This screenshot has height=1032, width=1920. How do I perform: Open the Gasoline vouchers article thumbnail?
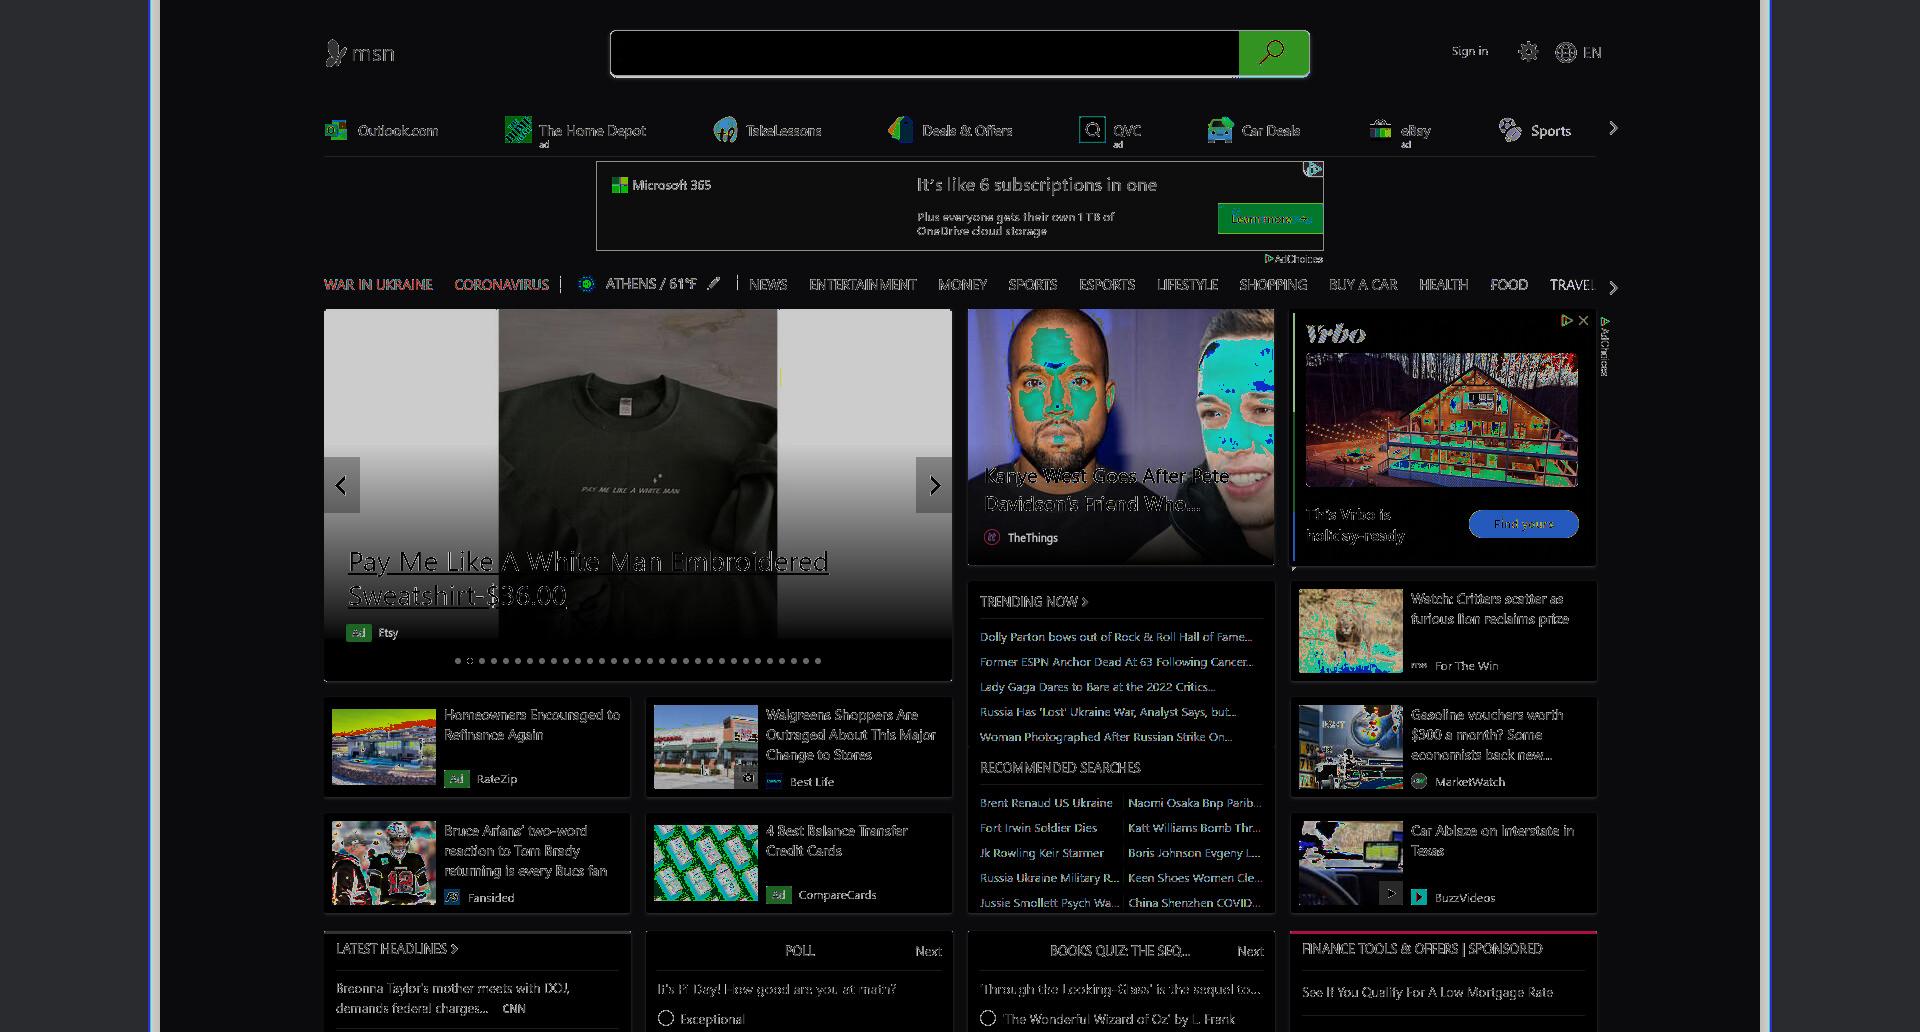click(x=1350, y=747)
